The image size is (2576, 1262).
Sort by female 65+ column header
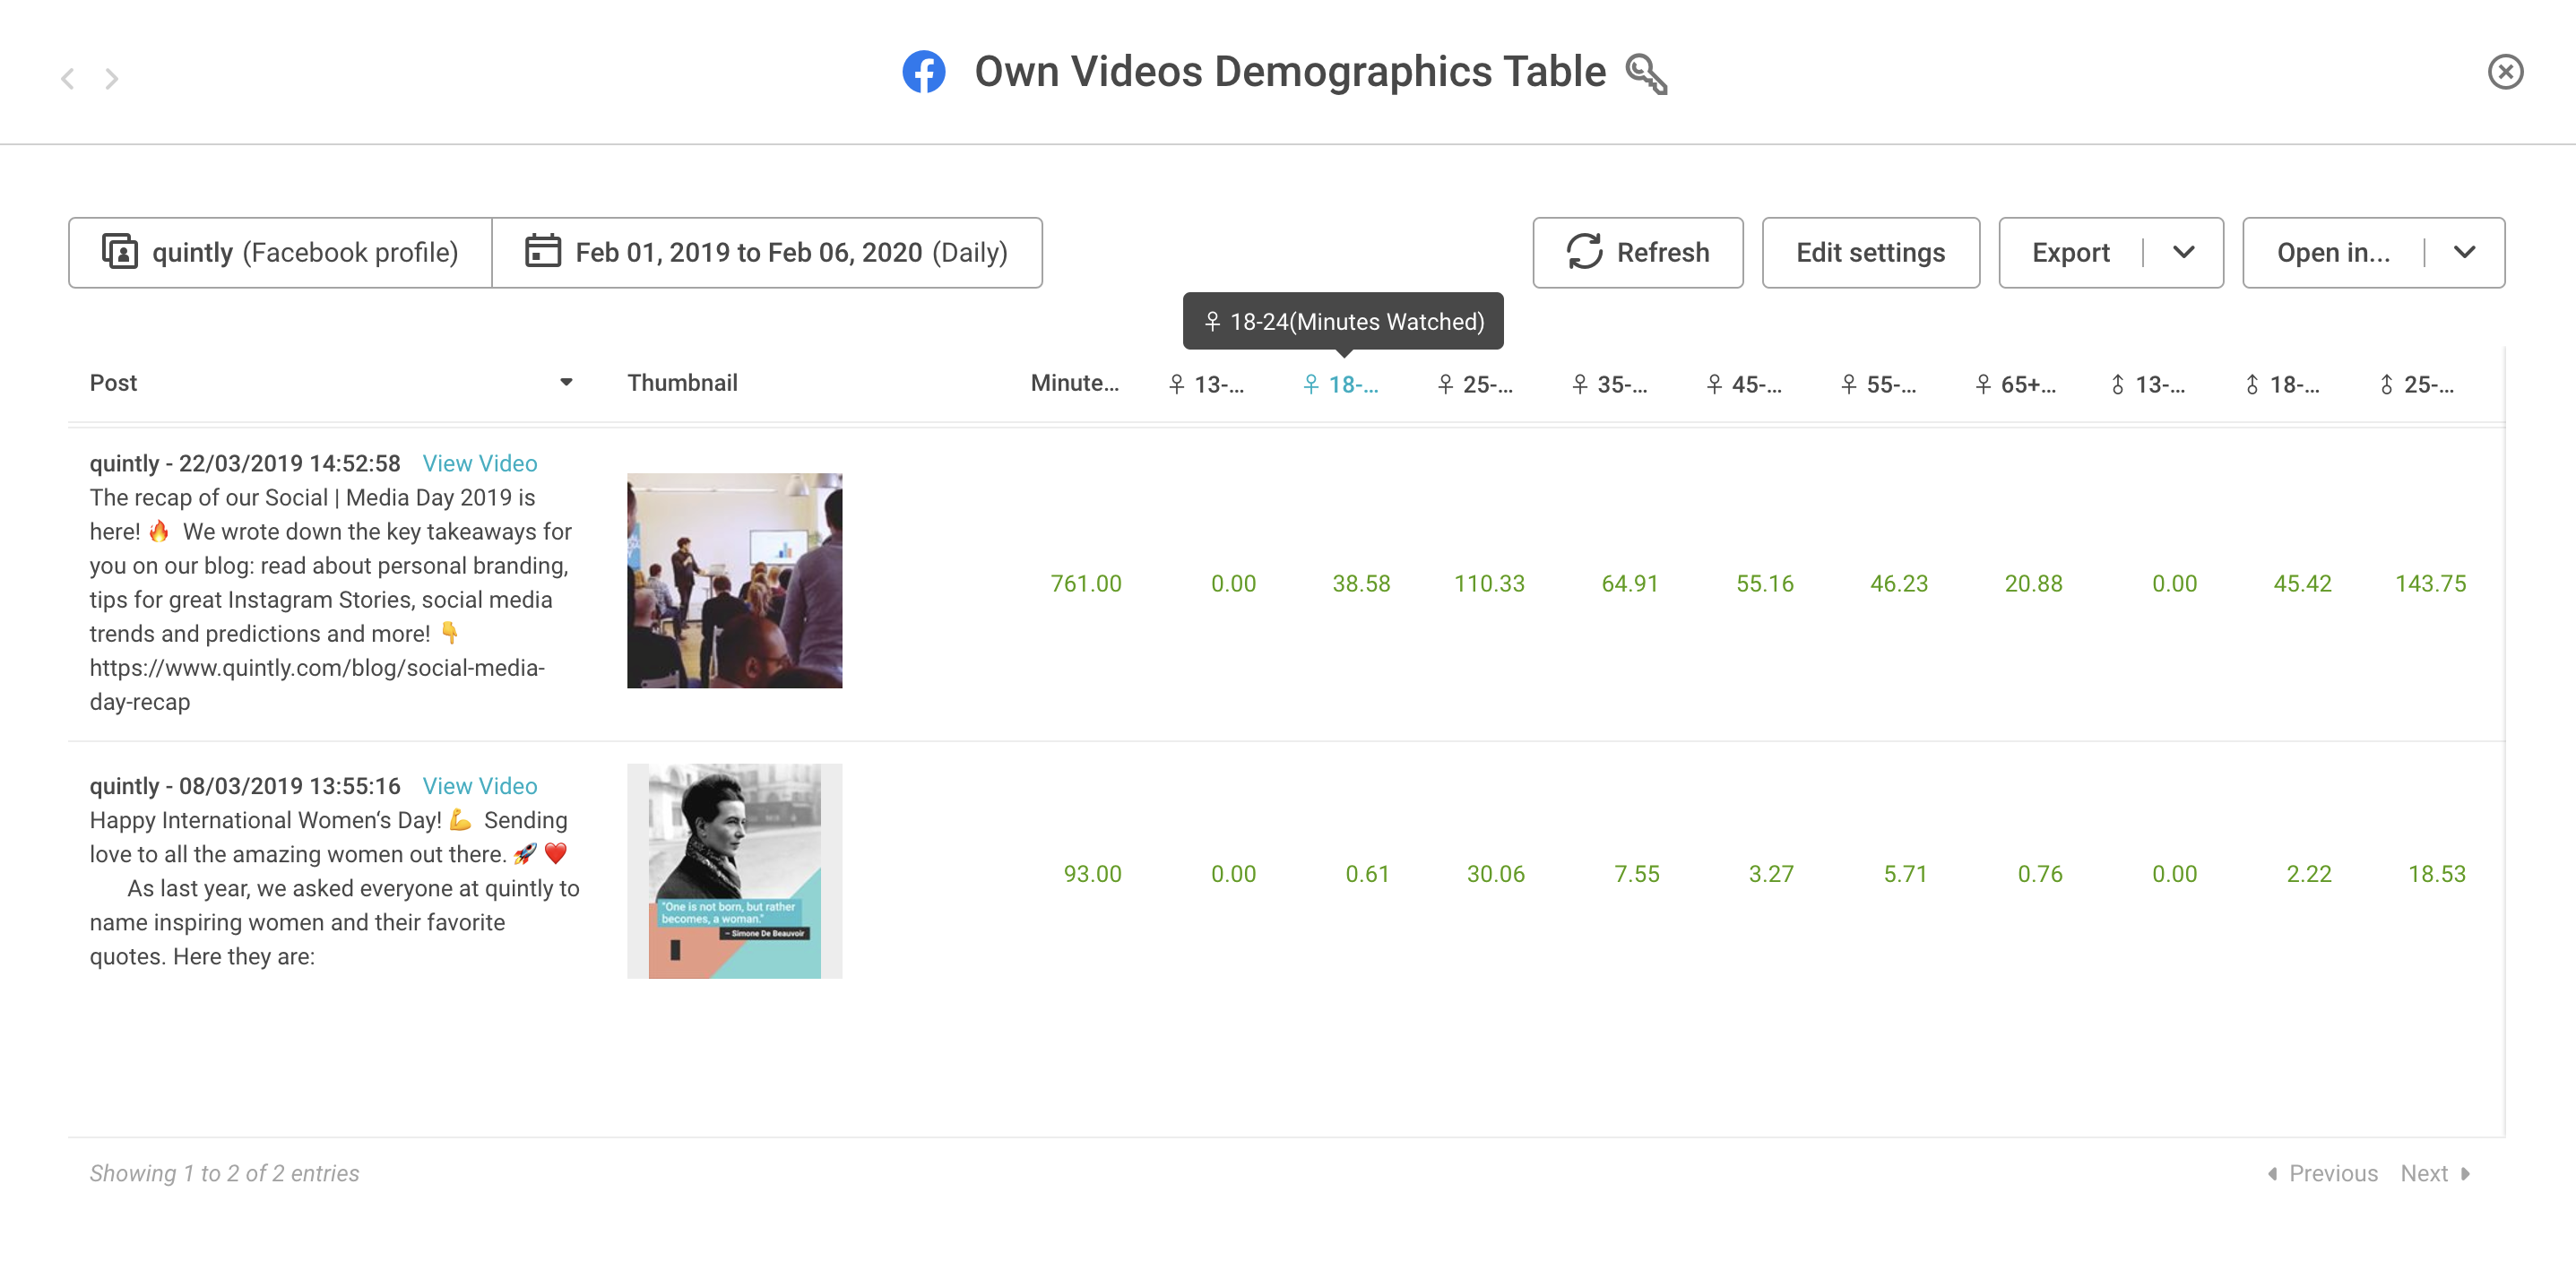(x=2015, y=384)
